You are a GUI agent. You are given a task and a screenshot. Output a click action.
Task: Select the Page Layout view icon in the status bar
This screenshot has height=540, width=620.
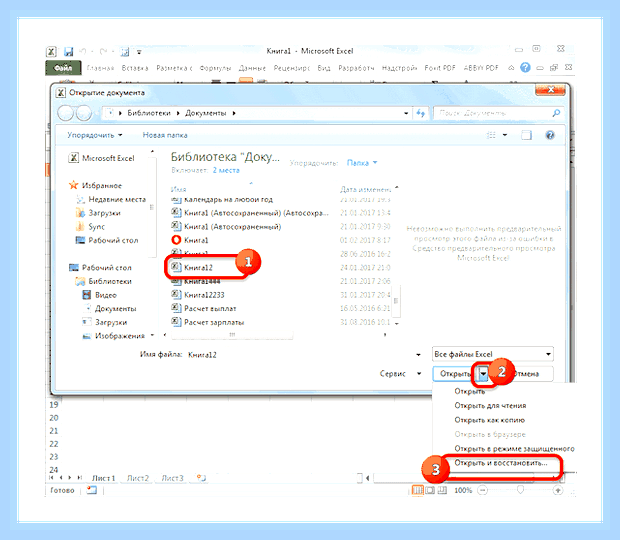coord(430,490)
